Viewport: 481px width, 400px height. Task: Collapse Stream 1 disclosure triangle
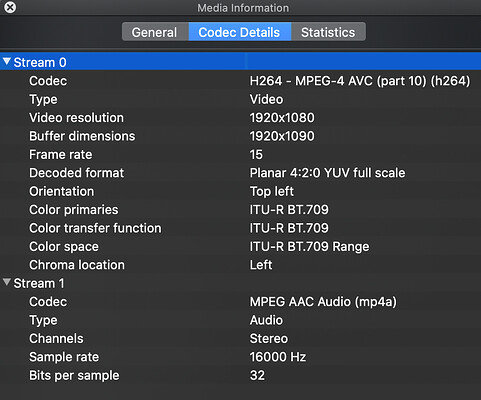pyautogui.click(x=6, y=282)
